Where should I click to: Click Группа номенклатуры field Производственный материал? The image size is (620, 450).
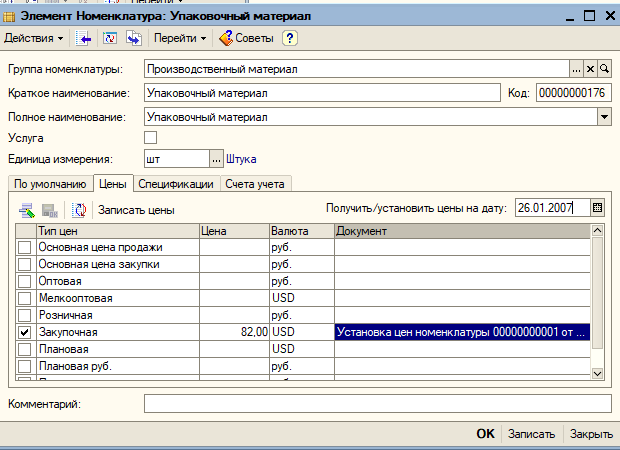357,69
